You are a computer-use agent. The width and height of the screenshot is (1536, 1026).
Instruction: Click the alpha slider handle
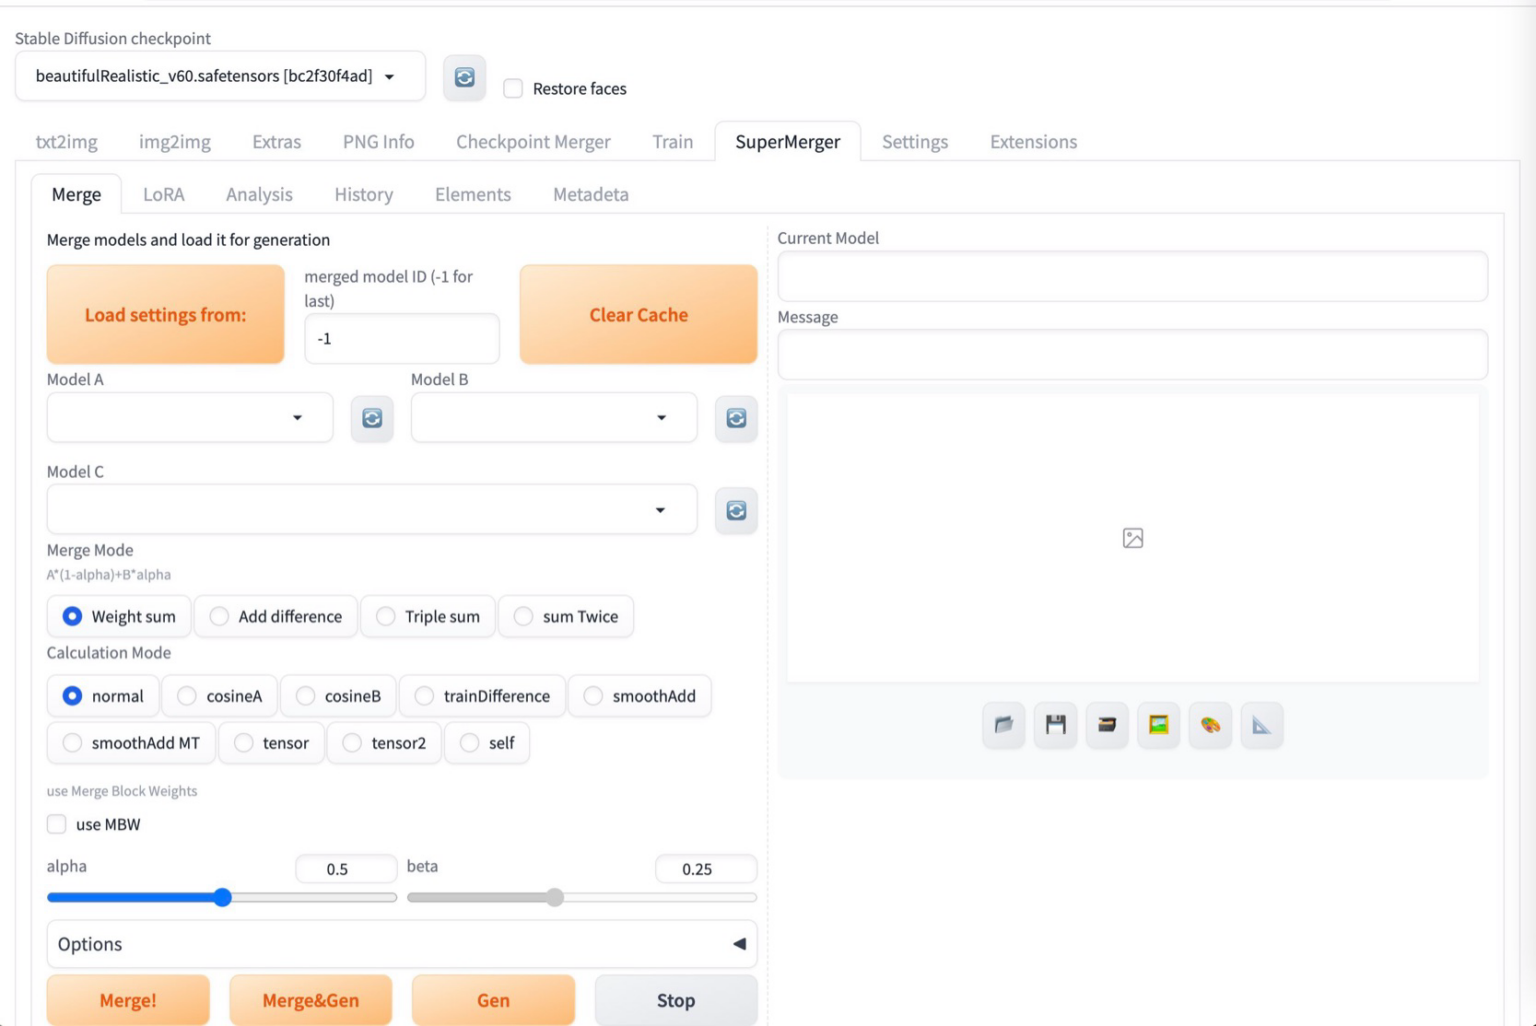pos(223,897)
